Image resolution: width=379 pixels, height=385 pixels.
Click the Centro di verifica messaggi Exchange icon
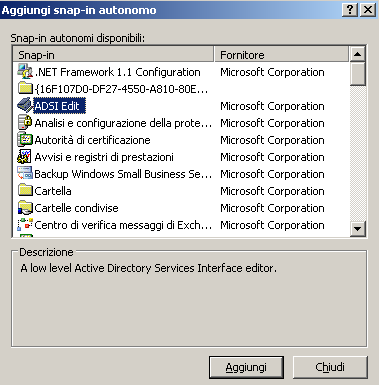[x=25, y=225]
